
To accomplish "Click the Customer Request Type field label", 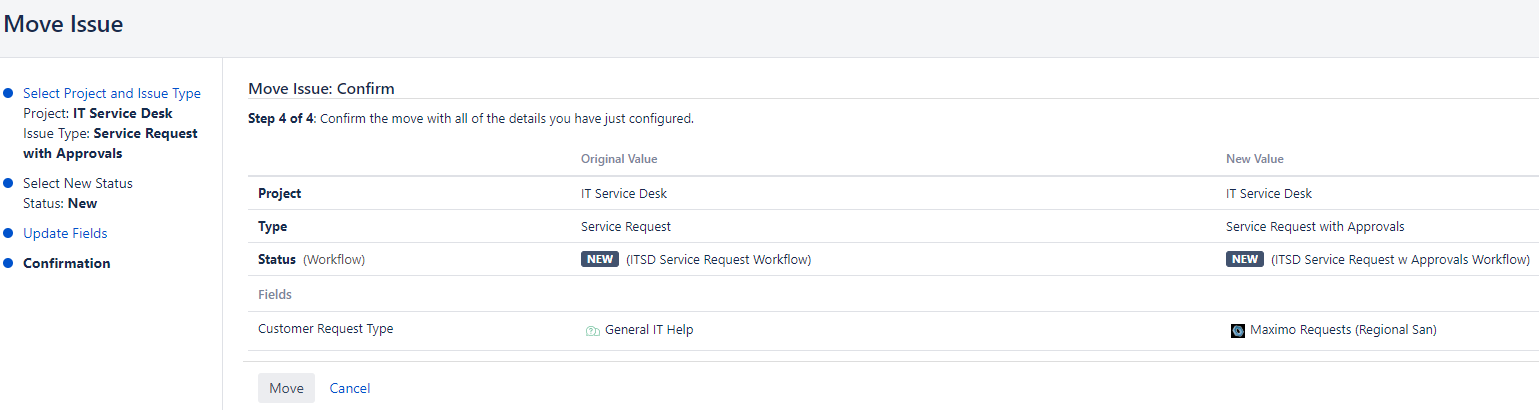I will pyautogui.click(x=325, y=329).
